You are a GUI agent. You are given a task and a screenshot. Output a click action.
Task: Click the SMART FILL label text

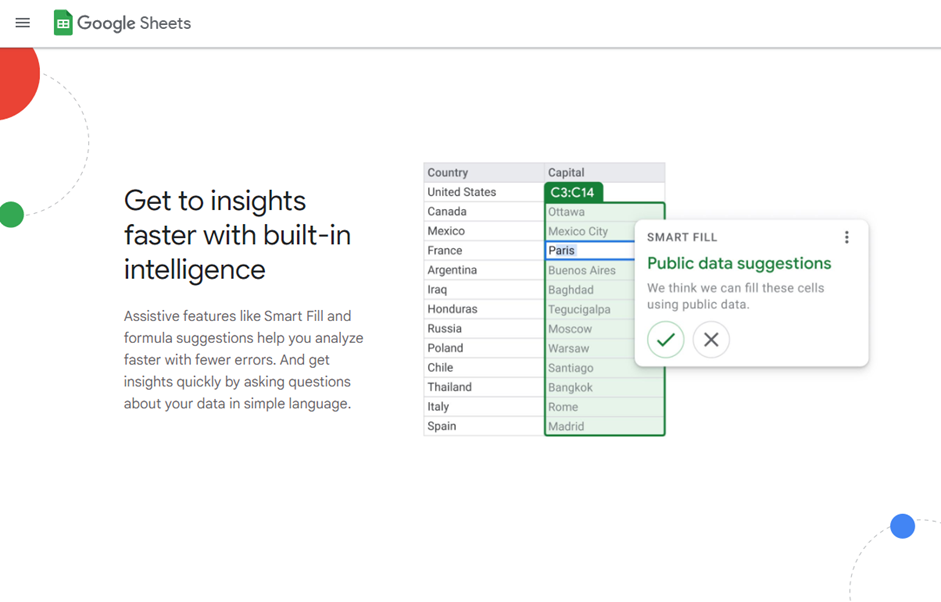[x=682, y=237]
